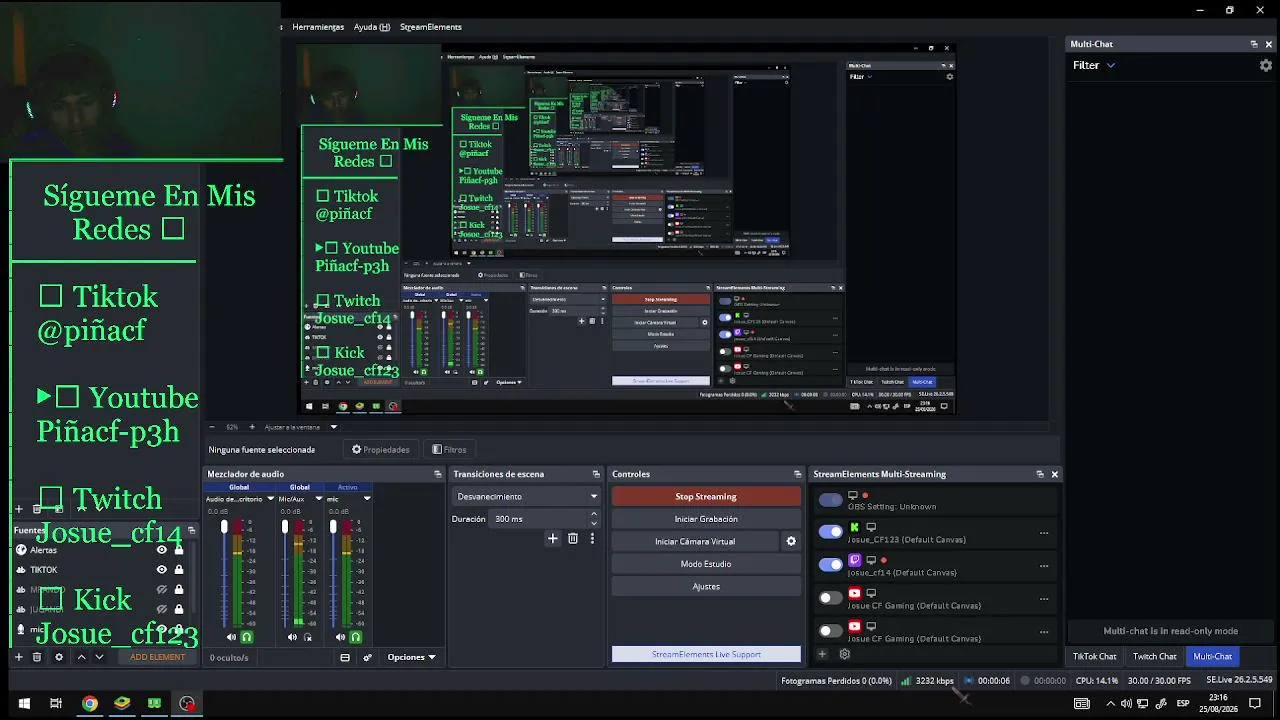Toggle the Josue_CF123 Kick output switch

tap(831, 532)
